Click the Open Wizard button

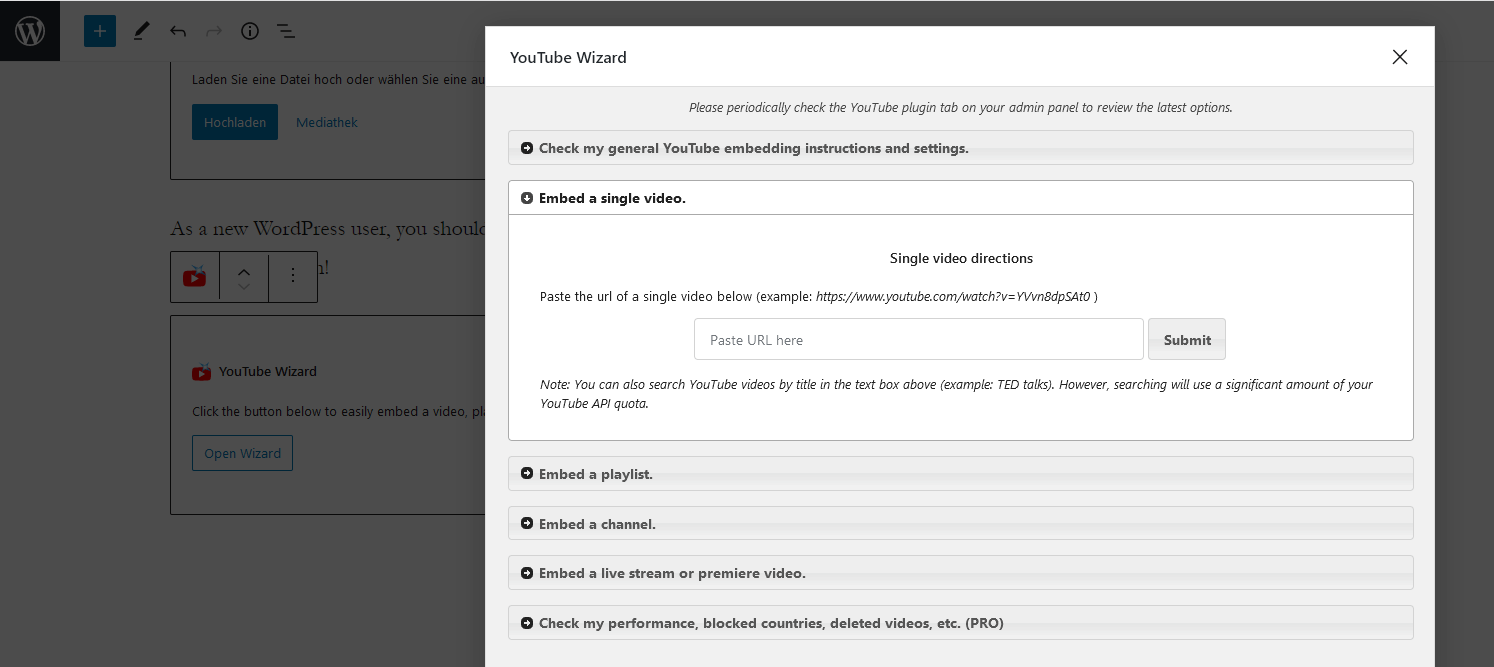pyautogui.click(x=243, y=453)
